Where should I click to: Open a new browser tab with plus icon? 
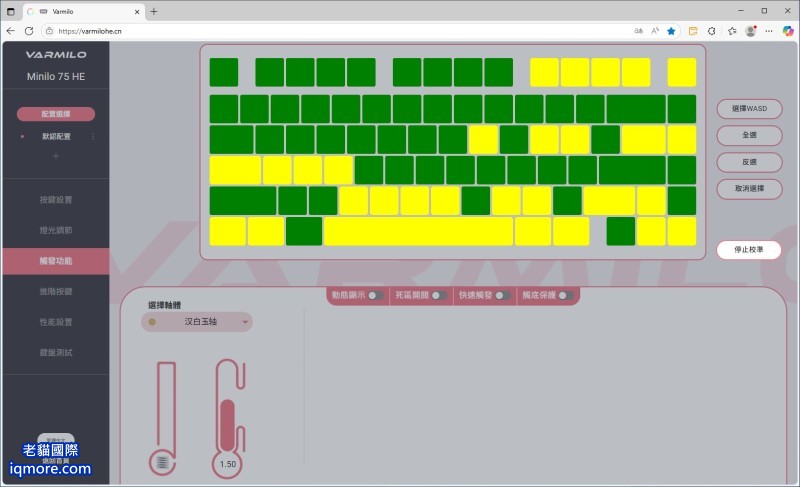[154, 11]
